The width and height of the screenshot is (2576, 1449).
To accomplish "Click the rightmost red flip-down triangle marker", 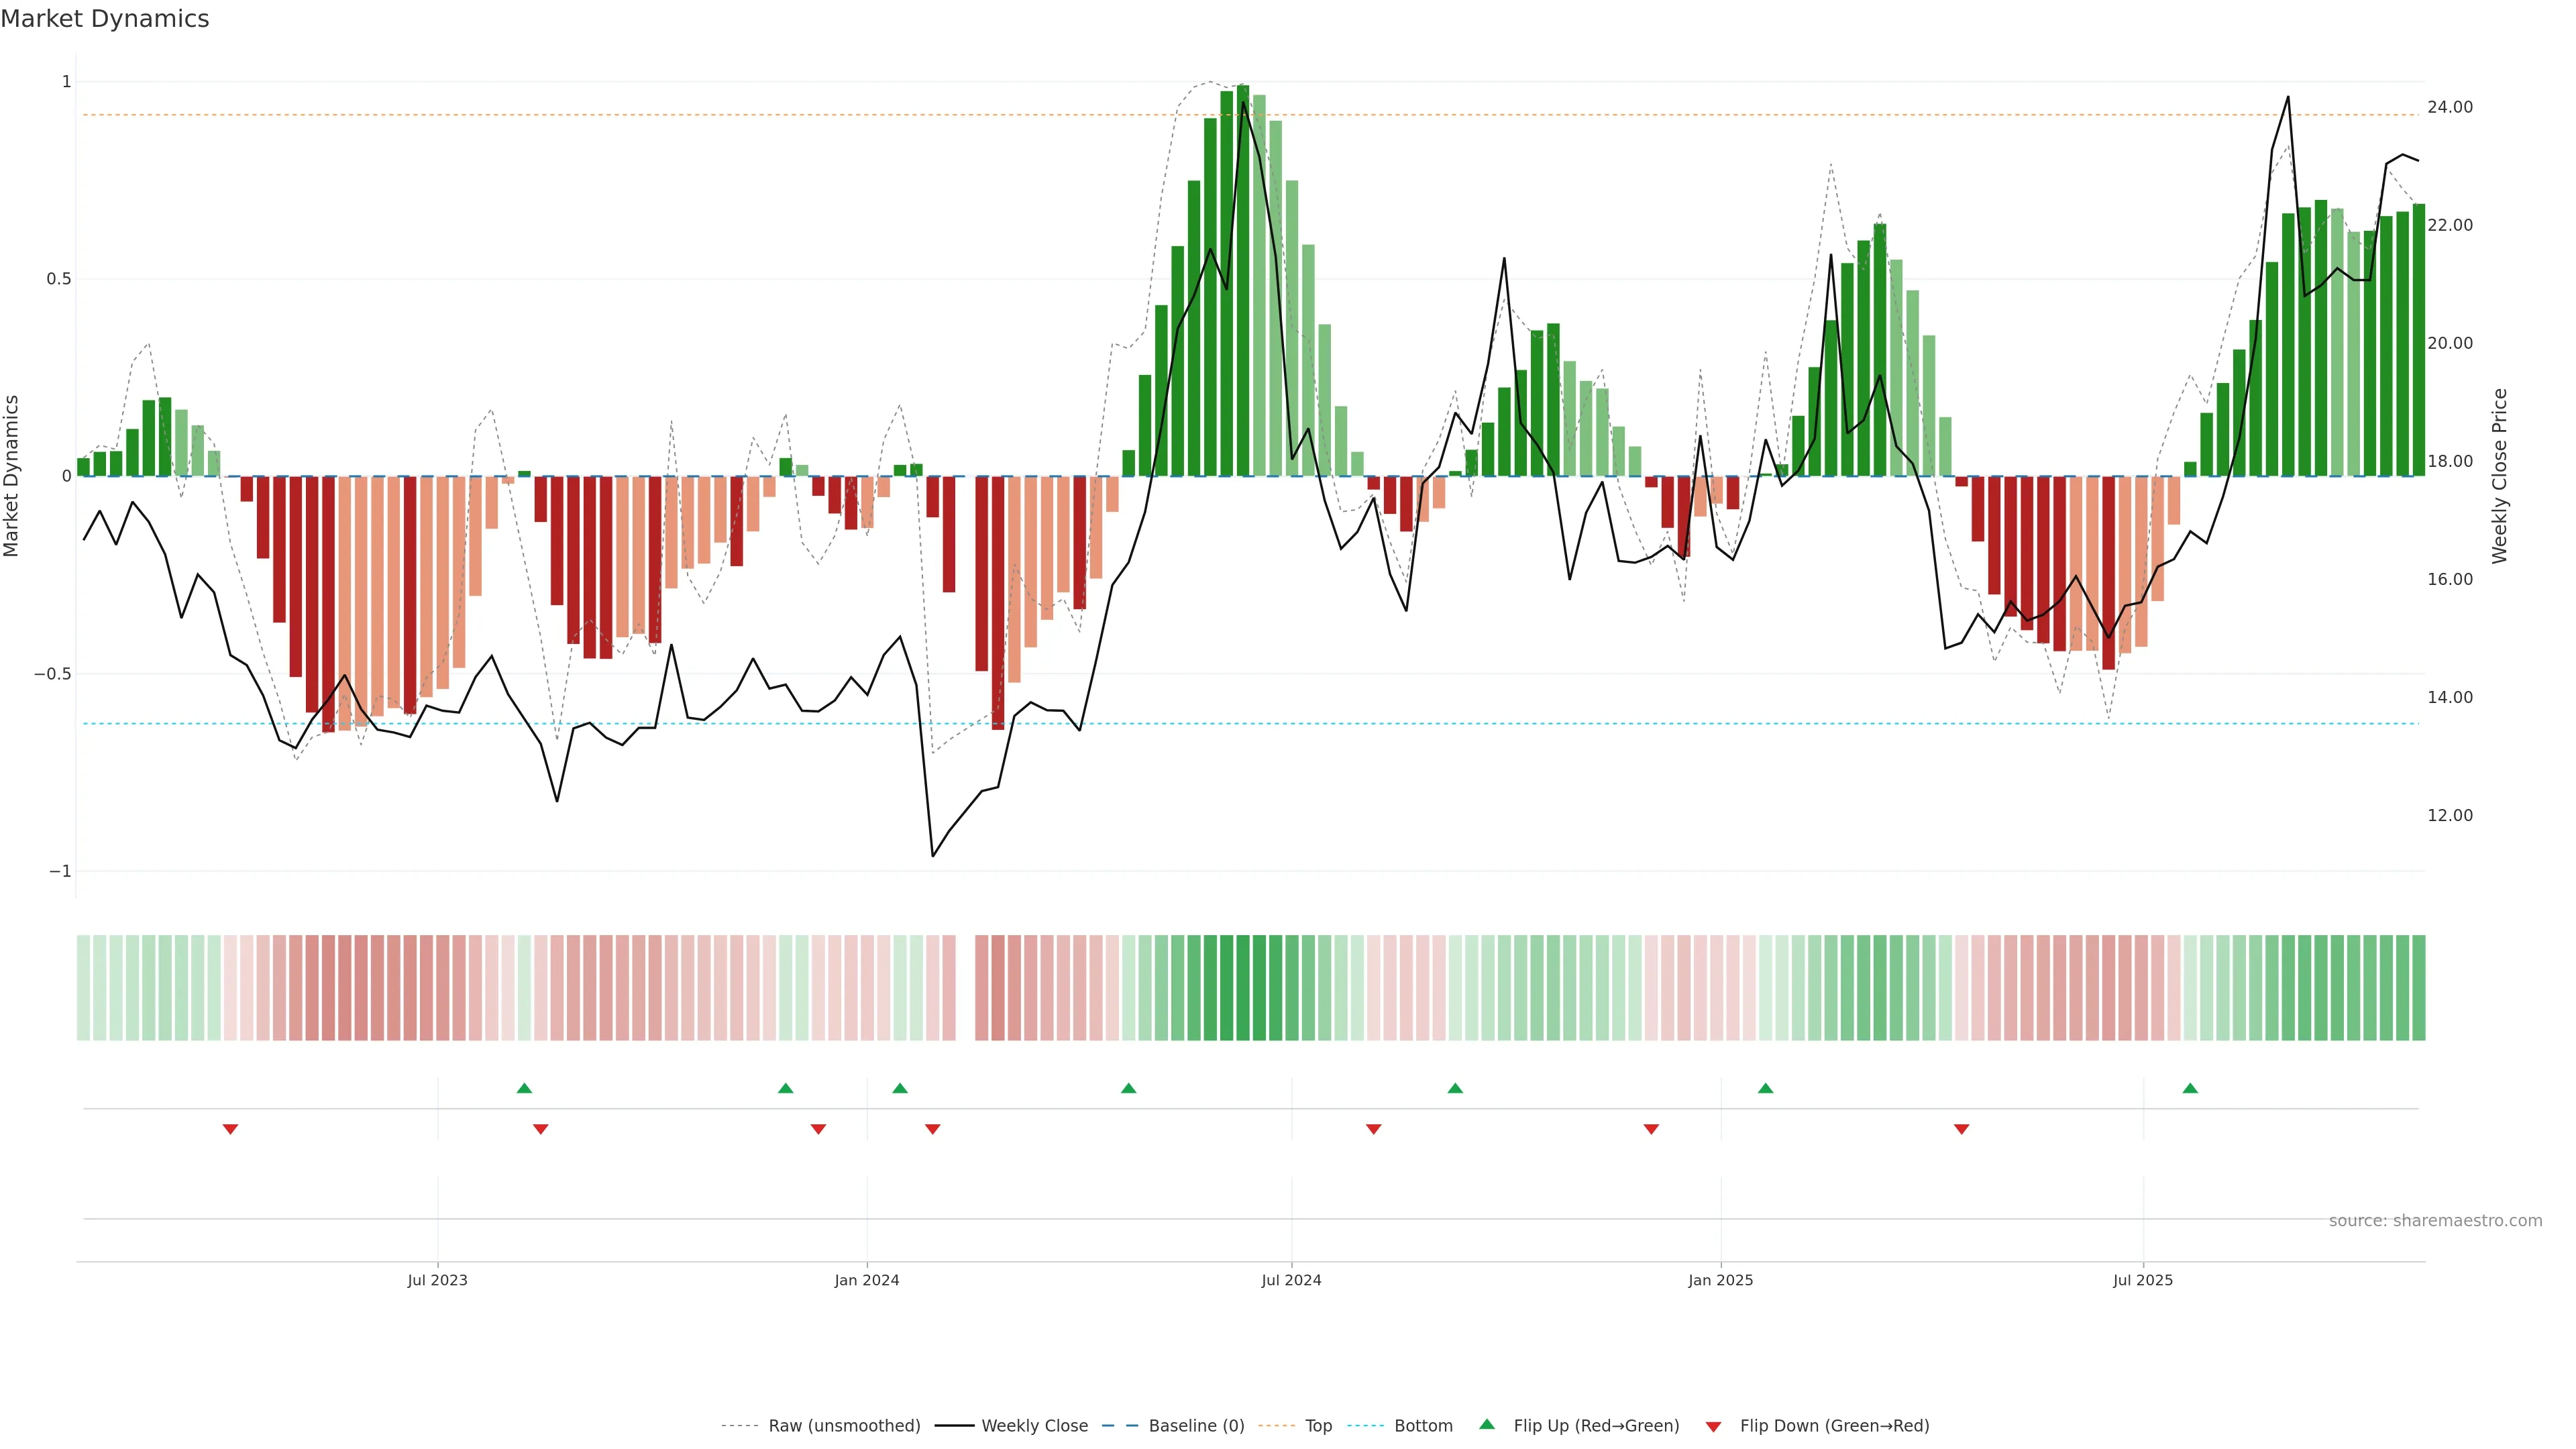I will click(x=1961, y=1129).
